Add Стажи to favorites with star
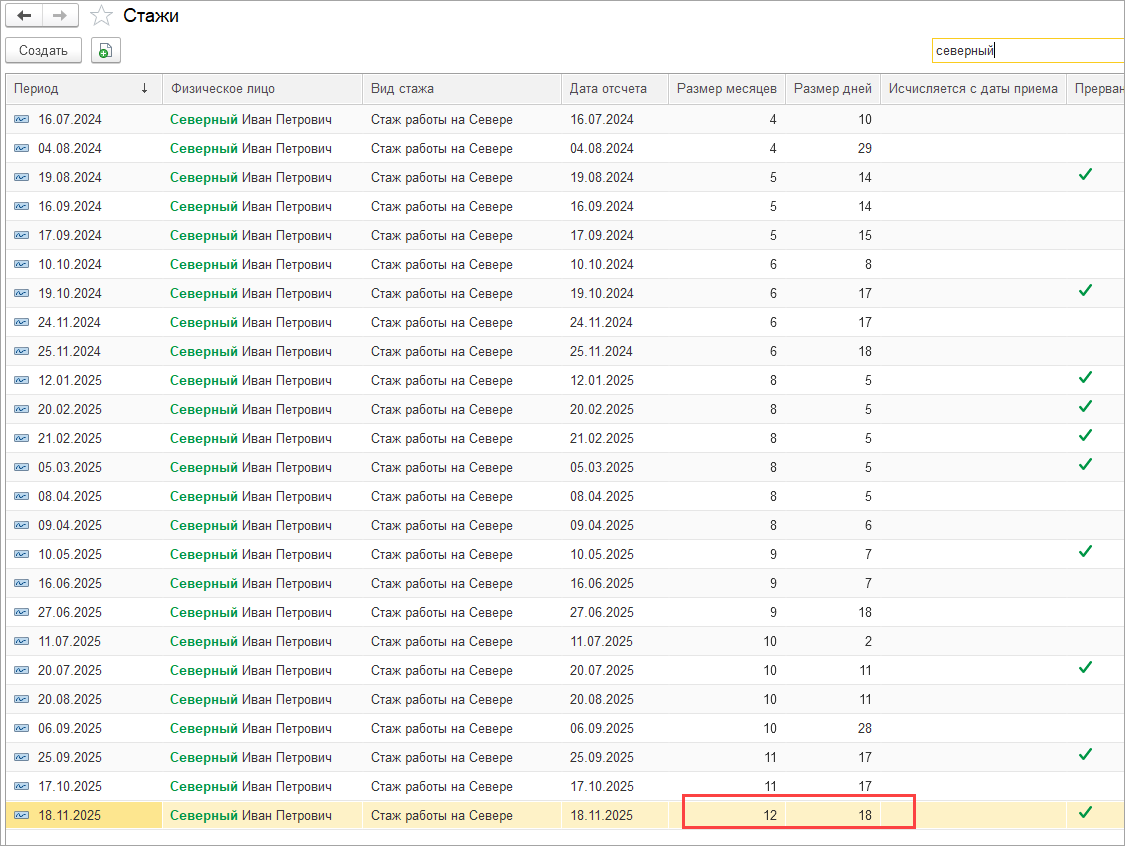Image resolution: width=1125 pixels, height=846 pixels. [x=101, y=16]
